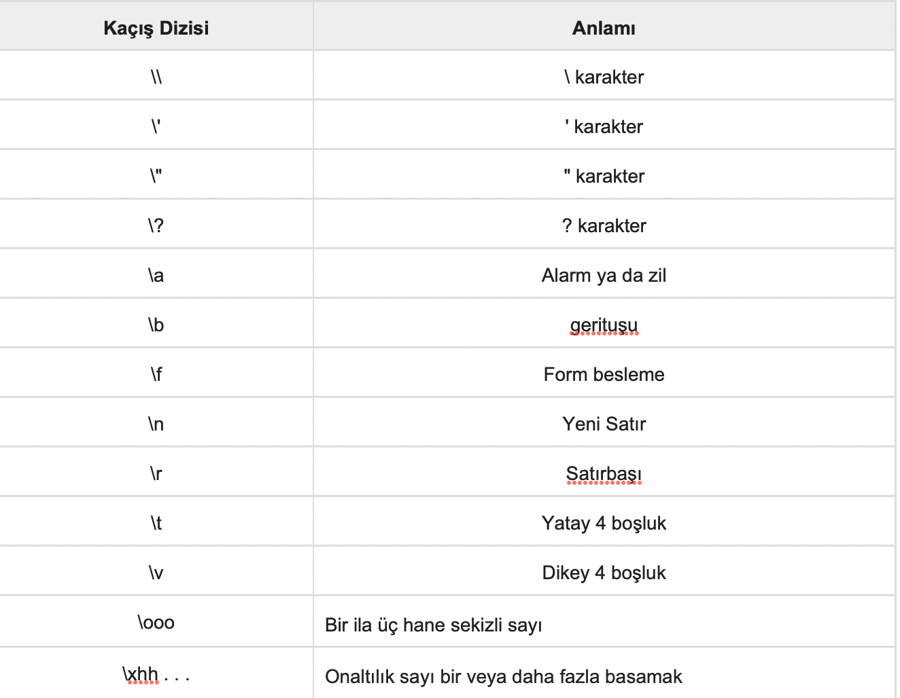The width and height of the screenshot is (900, 698).
Task: Select the \t escape sequence cell
Action: coord(156,523)
